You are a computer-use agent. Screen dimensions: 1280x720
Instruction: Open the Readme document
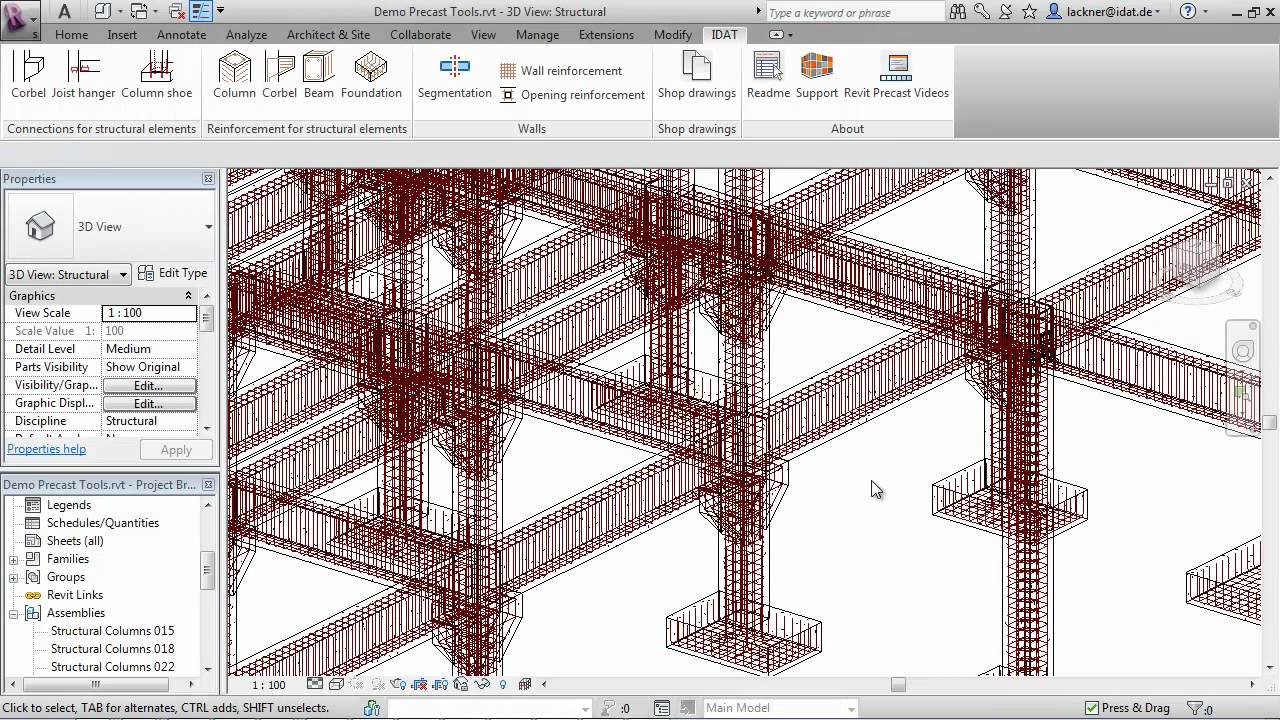click(768, 76)
